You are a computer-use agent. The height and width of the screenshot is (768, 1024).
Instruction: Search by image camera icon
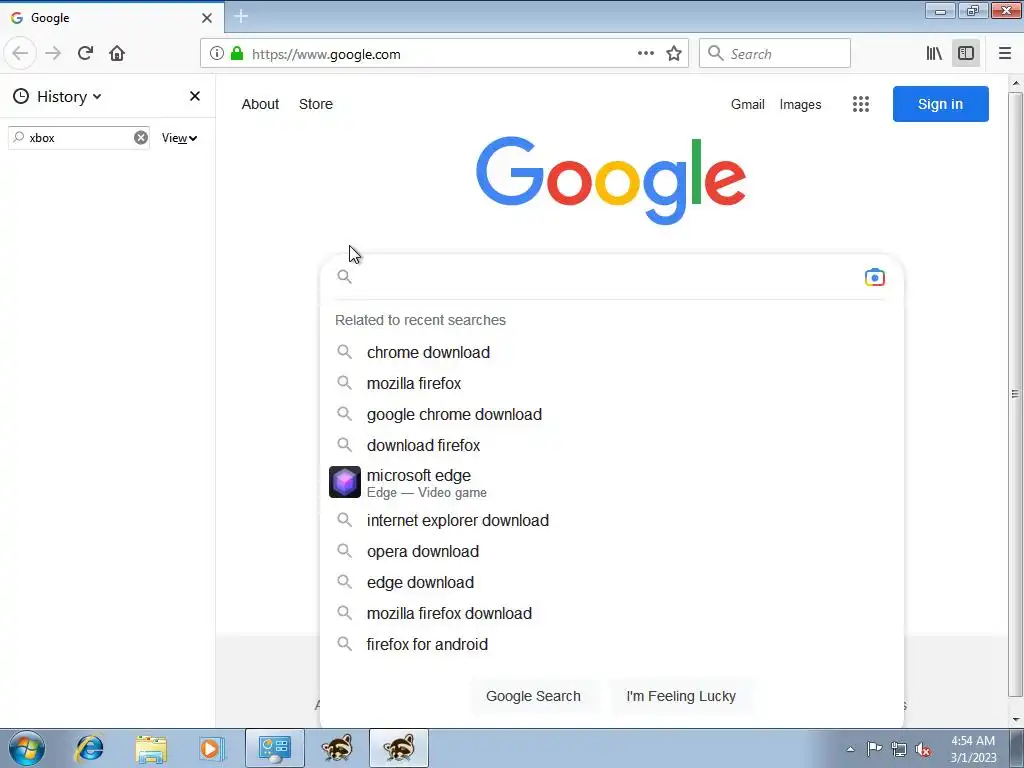pos(874,278)
